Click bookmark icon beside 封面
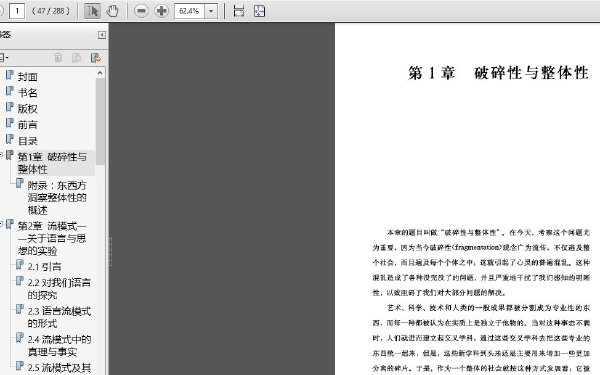Viewport: 600px width, 375px height. pos(10,75)
